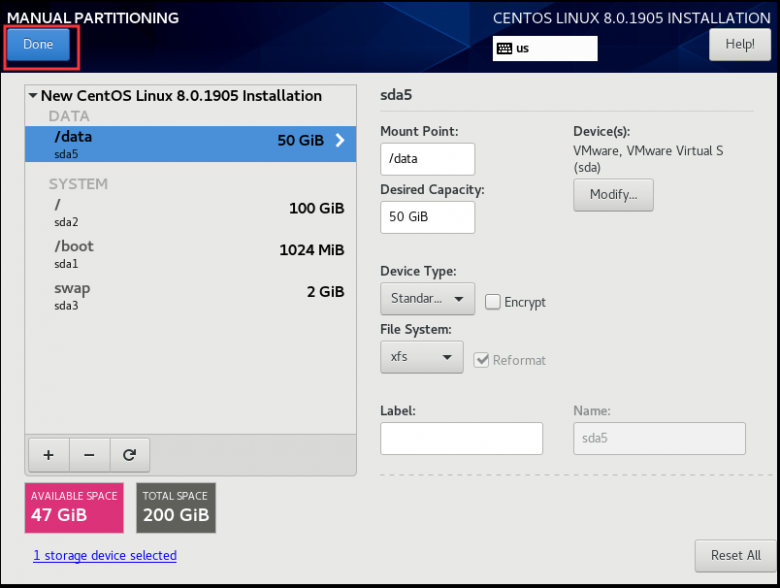The image size is (780, 588).
Task: Click the reload storage configuration icon
Action: click(129, 454)
